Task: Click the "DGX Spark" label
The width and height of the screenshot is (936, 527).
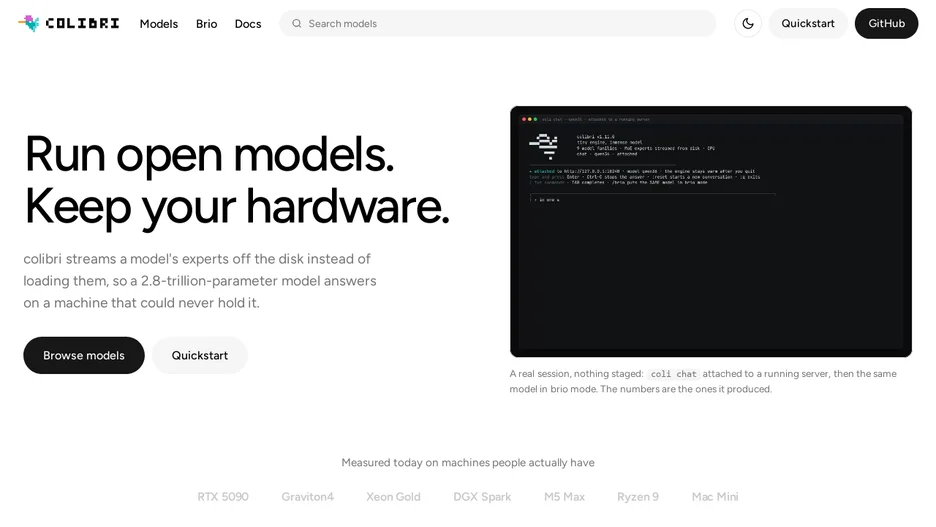Action: (x=482, y=497)
